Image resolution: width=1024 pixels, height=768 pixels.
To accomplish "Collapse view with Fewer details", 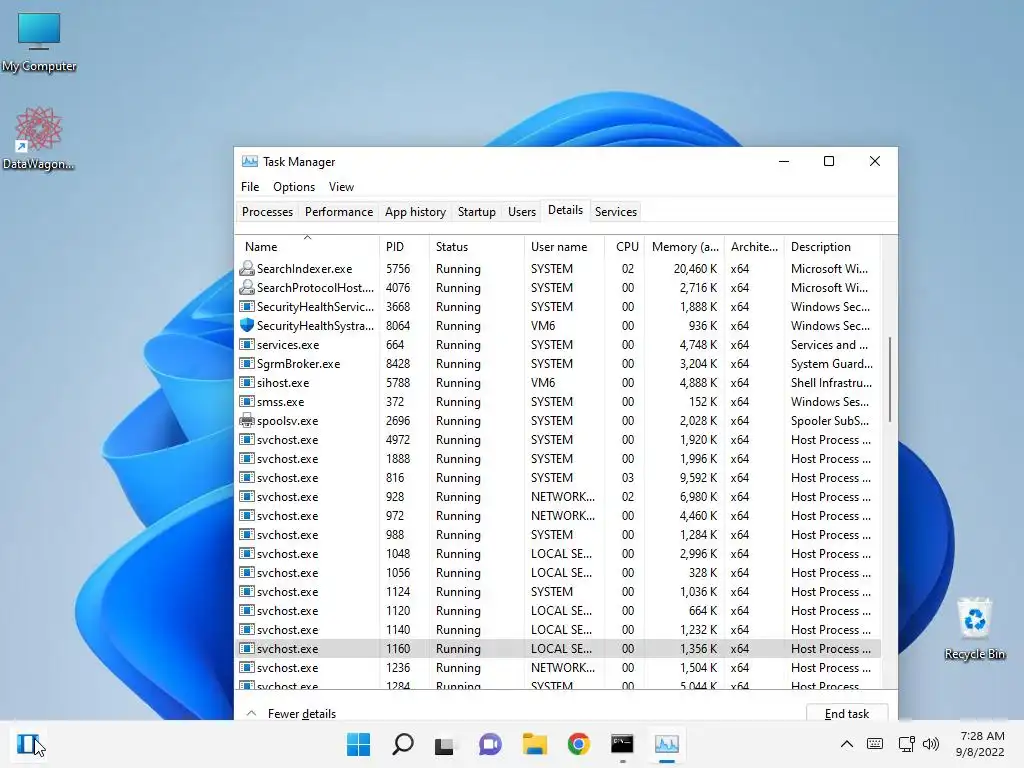I will [291, 714].
